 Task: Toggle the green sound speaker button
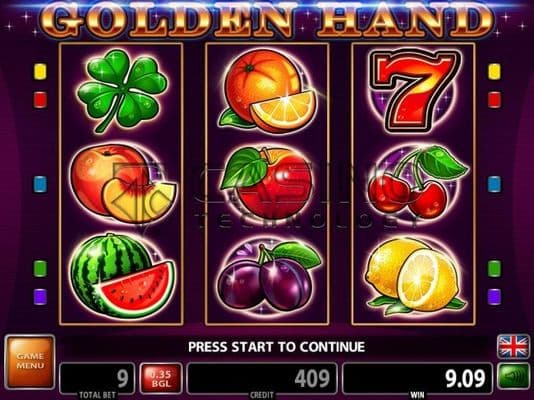[x=514, y=377]
